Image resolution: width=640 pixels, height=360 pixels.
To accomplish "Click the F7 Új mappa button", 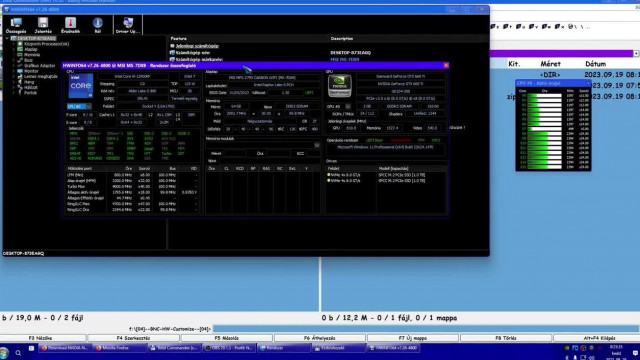I will 413,338.
